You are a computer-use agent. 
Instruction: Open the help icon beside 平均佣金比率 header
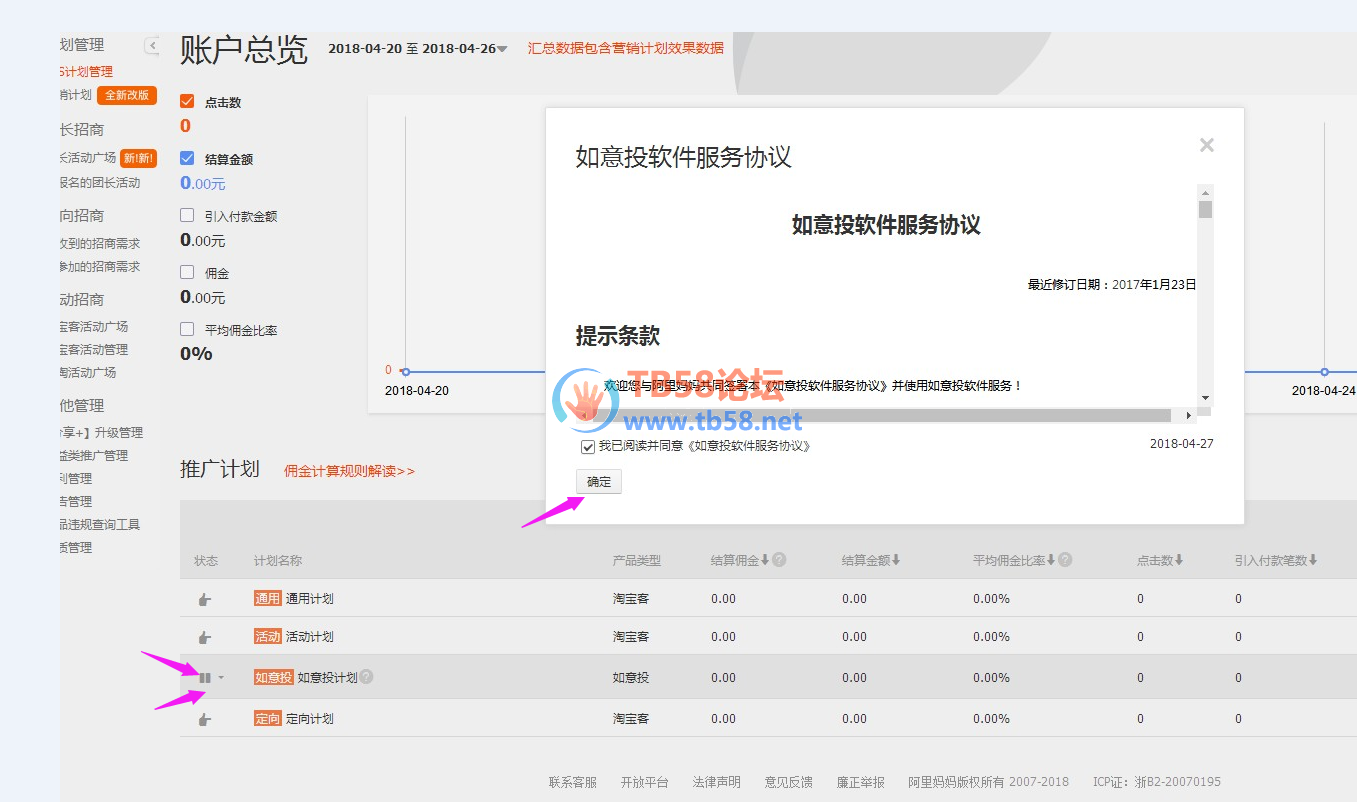click(1065, 560)
